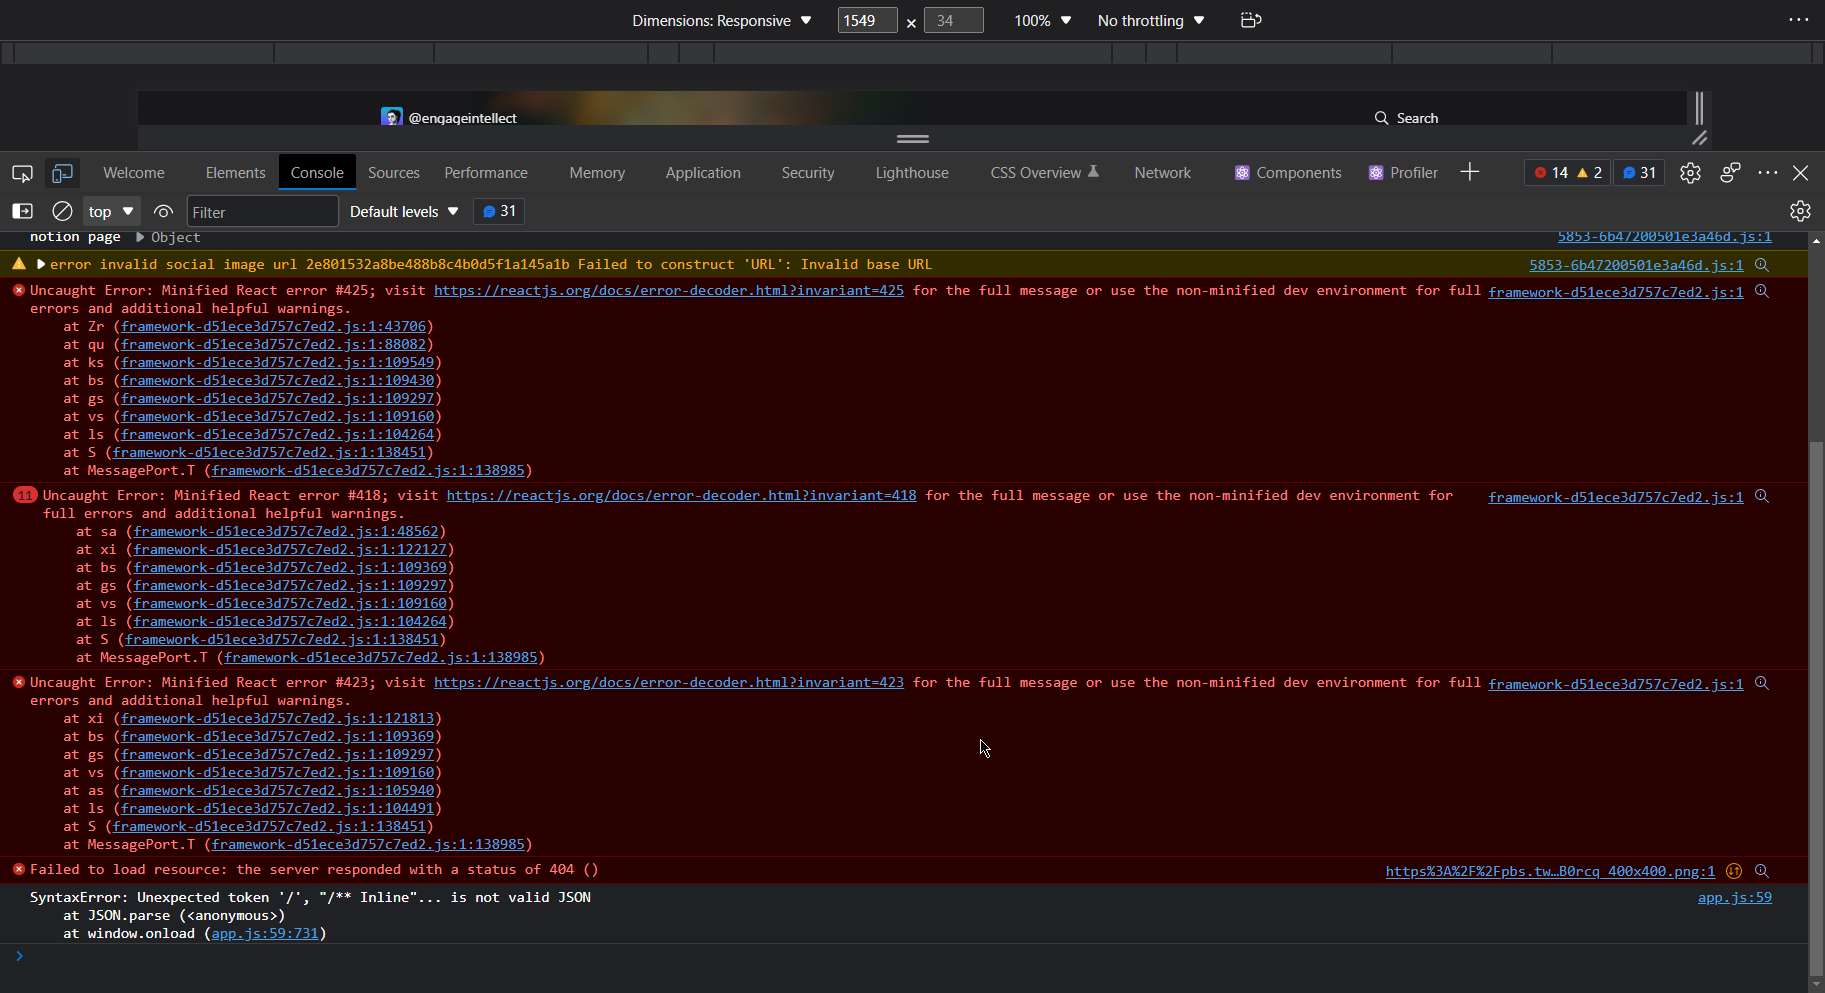Screen dimensions: 1825x993
Task: Click the viewport corner resize handle
Action: [x=1699, y=138]
